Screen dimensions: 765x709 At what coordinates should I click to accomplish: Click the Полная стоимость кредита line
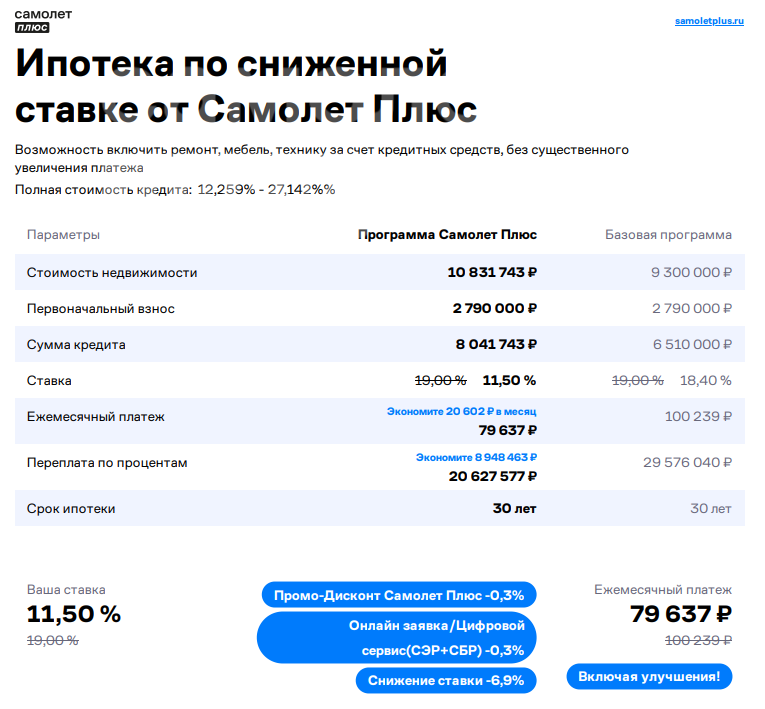point(175,189)
